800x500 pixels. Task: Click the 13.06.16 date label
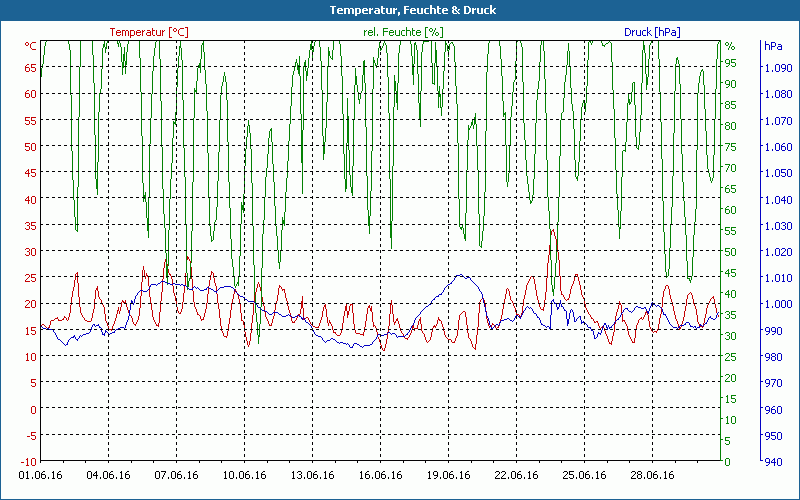click(313, 475)
